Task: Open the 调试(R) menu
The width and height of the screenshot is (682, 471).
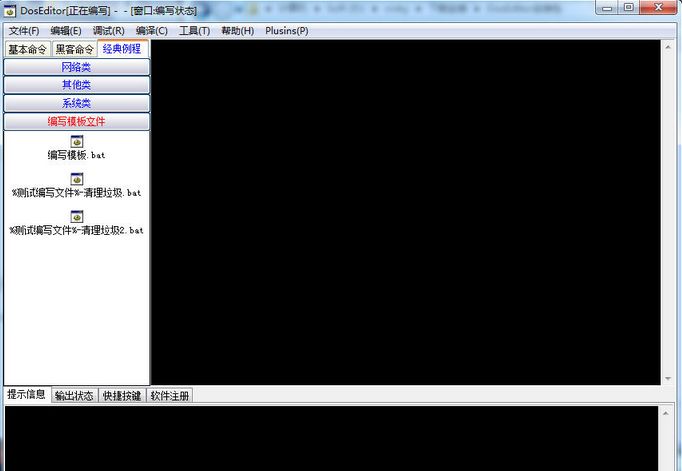Action: coord(108,31)
